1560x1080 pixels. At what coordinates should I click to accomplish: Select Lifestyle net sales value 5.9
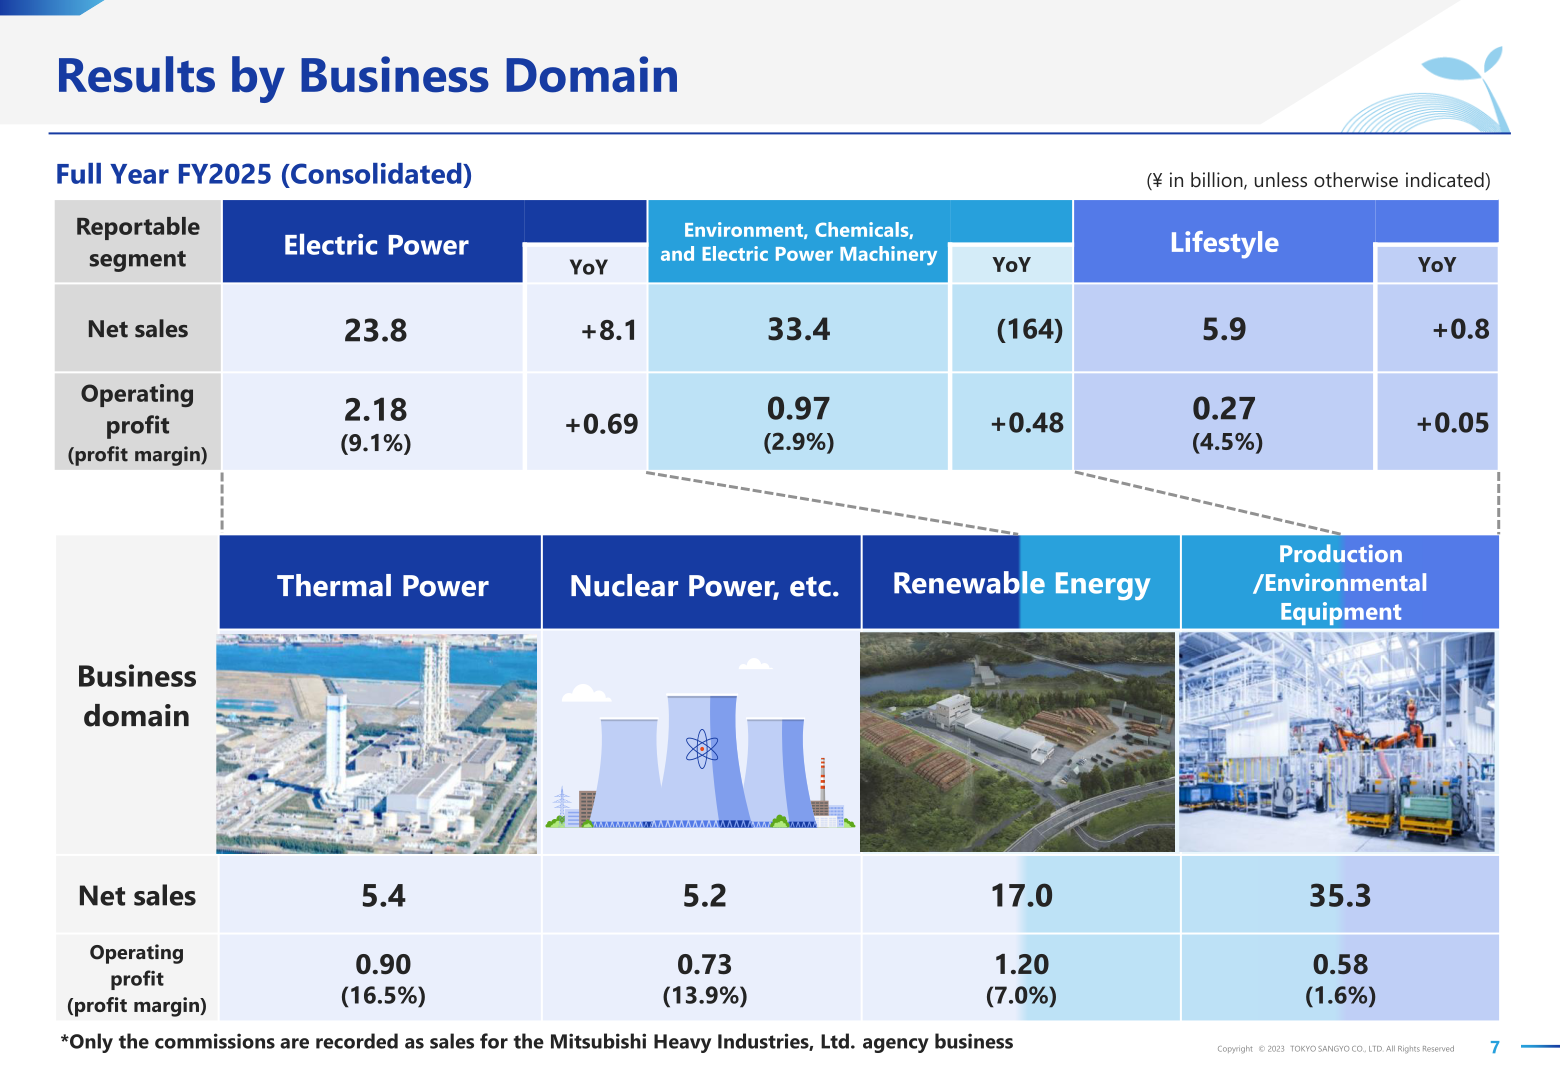pos(1224,330)
